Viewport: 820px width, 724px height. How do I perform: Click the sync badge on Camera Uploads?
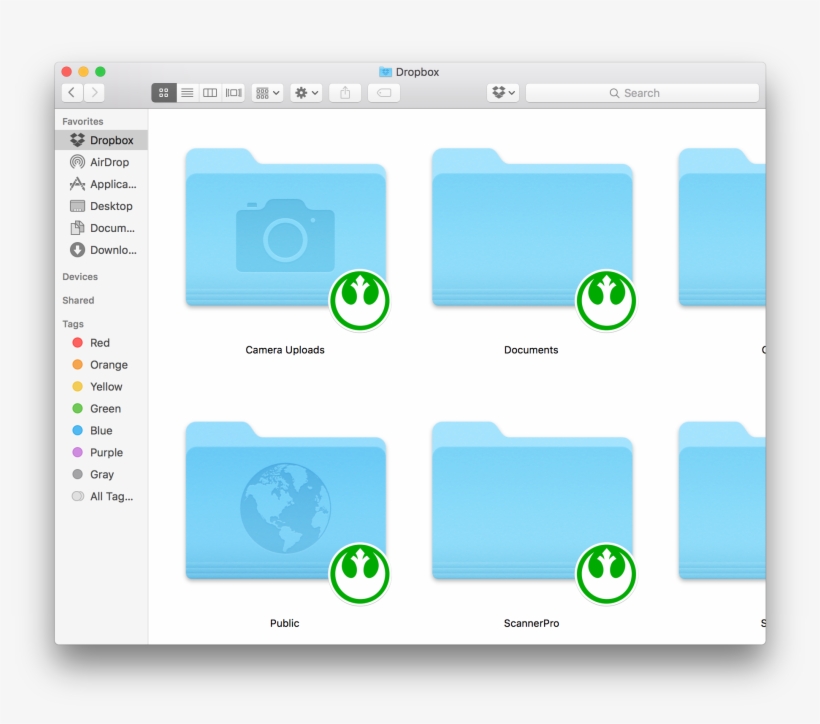coord(360,301)
